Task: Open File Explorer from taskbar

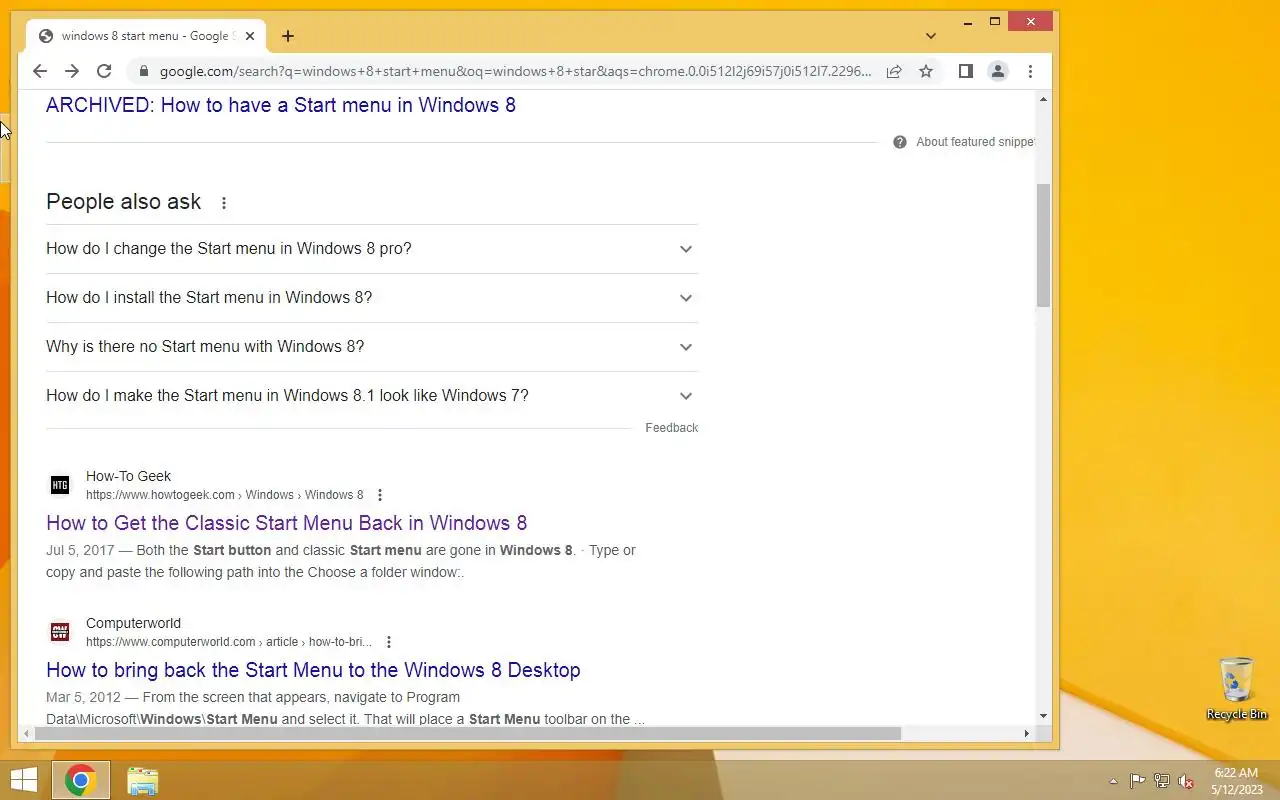Action: click(143, 780)
